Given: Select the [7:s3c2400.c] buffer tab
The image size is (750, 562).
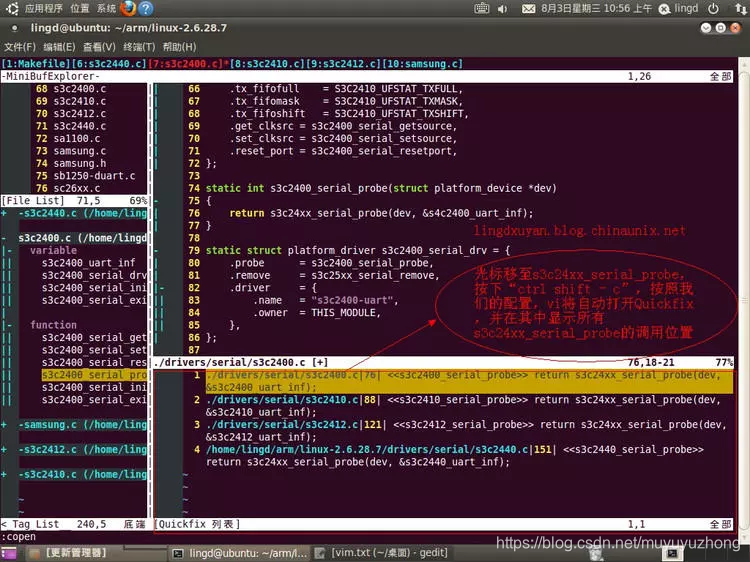Looking at the screenshot, I should (x=186, y=64).
